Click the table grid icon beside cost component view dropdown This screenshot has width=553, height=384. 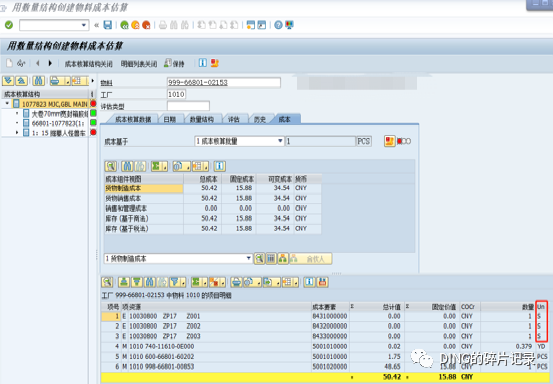[x=271, y=259]
